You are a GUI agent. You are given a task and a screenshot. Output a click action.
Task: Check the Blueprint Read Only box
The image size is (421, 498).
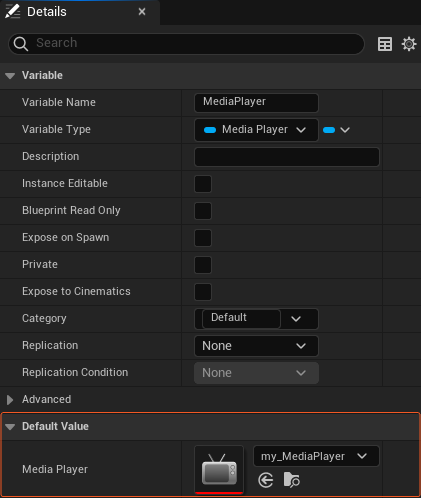203,211
